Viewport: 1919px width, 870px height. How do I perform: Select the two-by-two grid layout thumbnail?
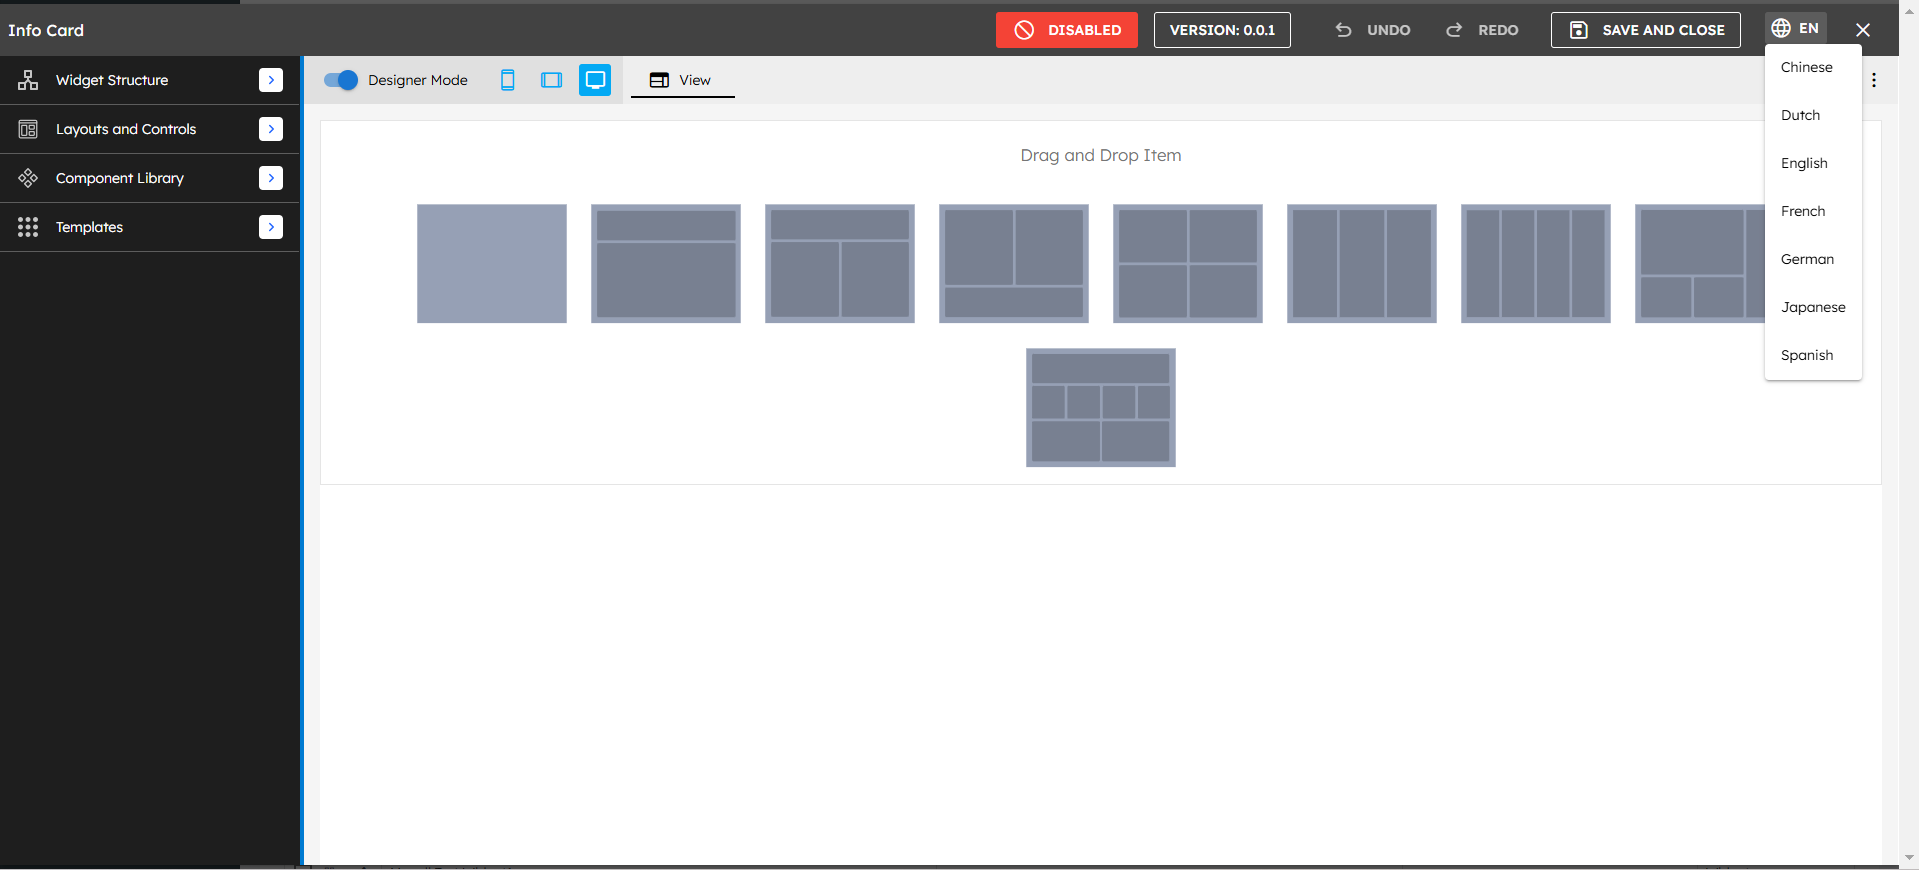pos(1188,264)
